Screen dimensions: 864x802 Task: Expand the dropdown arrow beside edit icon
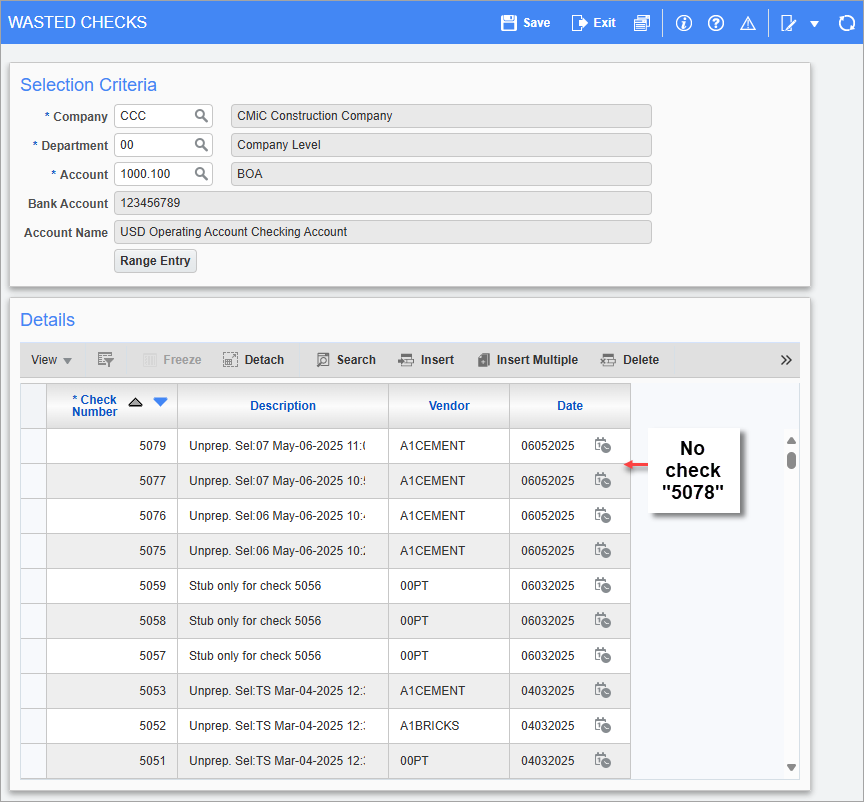click(x=814, y=24)
